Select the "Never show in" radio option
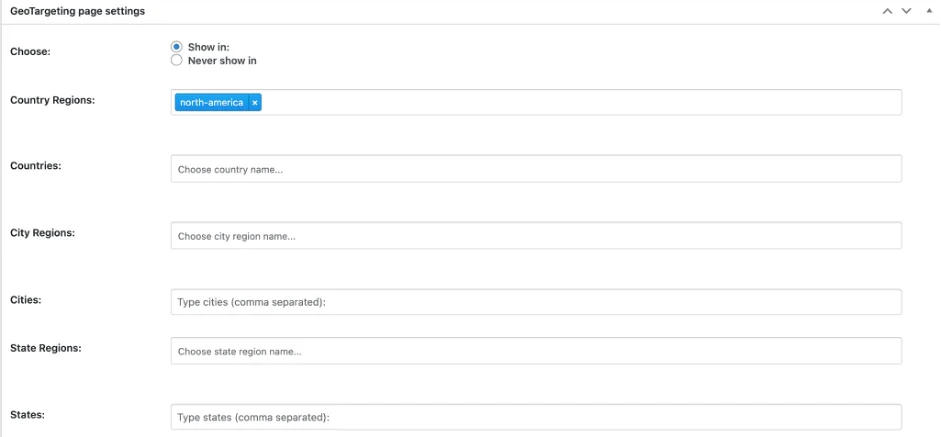Image resolution: width=941 pixels, height=437 pixels. (x=176, y=60)
